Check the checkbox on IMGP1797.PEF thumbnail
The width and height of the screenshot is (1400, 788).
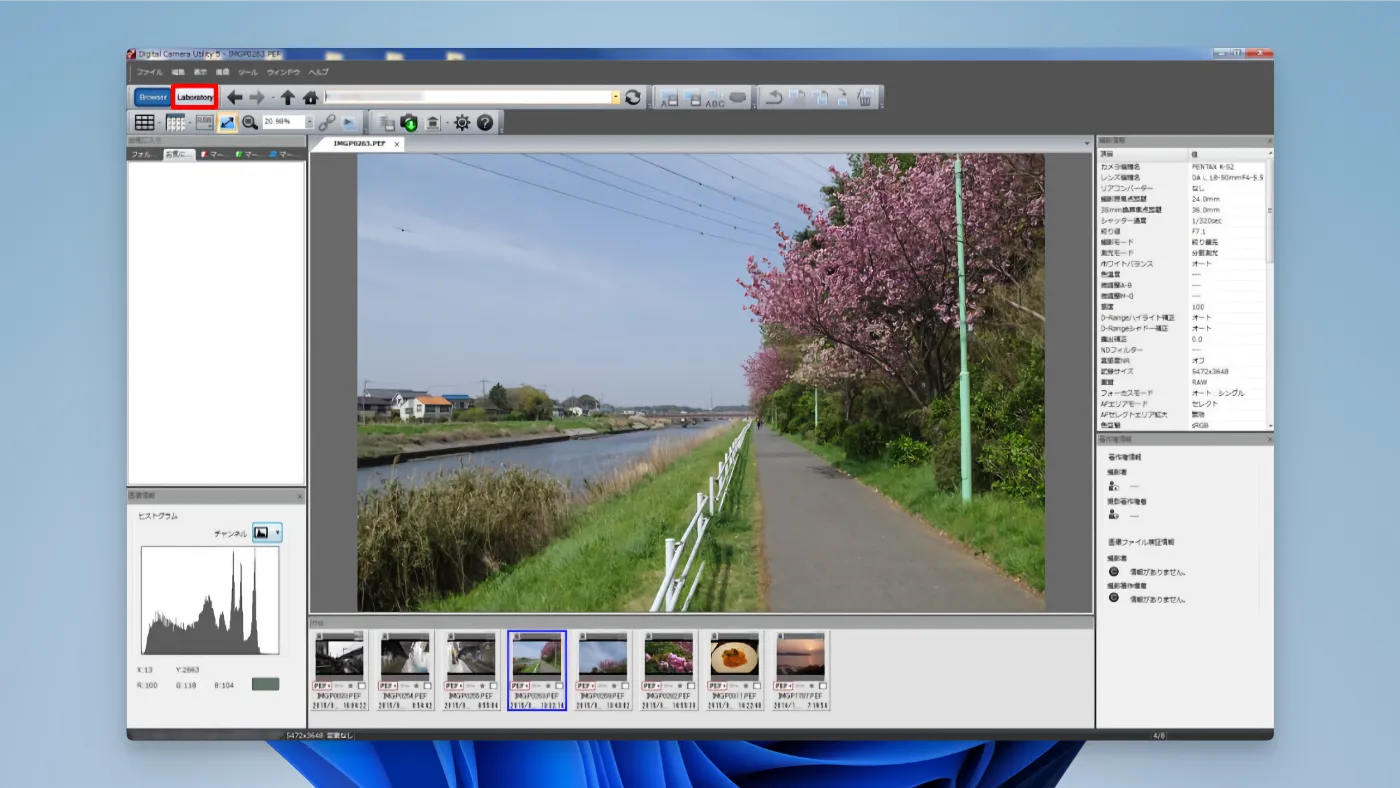[823, 686]
